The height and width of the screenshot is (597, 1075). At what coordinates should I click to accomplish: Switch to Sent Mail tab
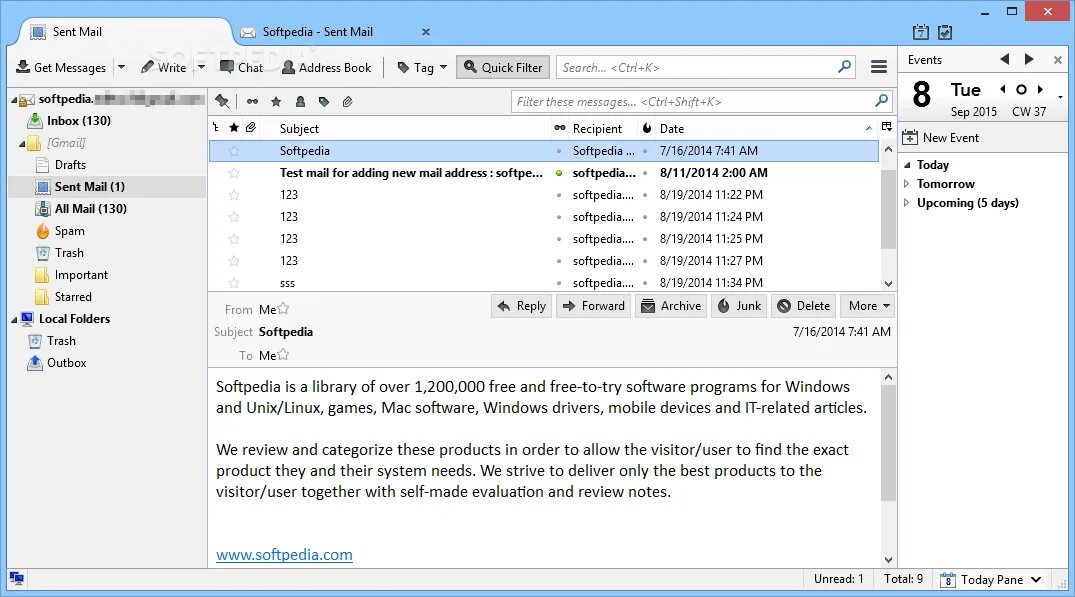77,32
